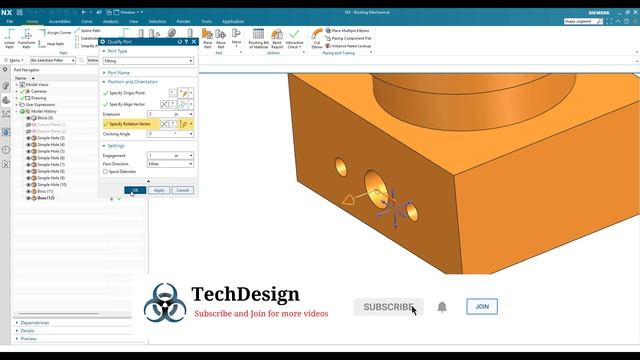Click the JOIN button

tap(482, 307)
